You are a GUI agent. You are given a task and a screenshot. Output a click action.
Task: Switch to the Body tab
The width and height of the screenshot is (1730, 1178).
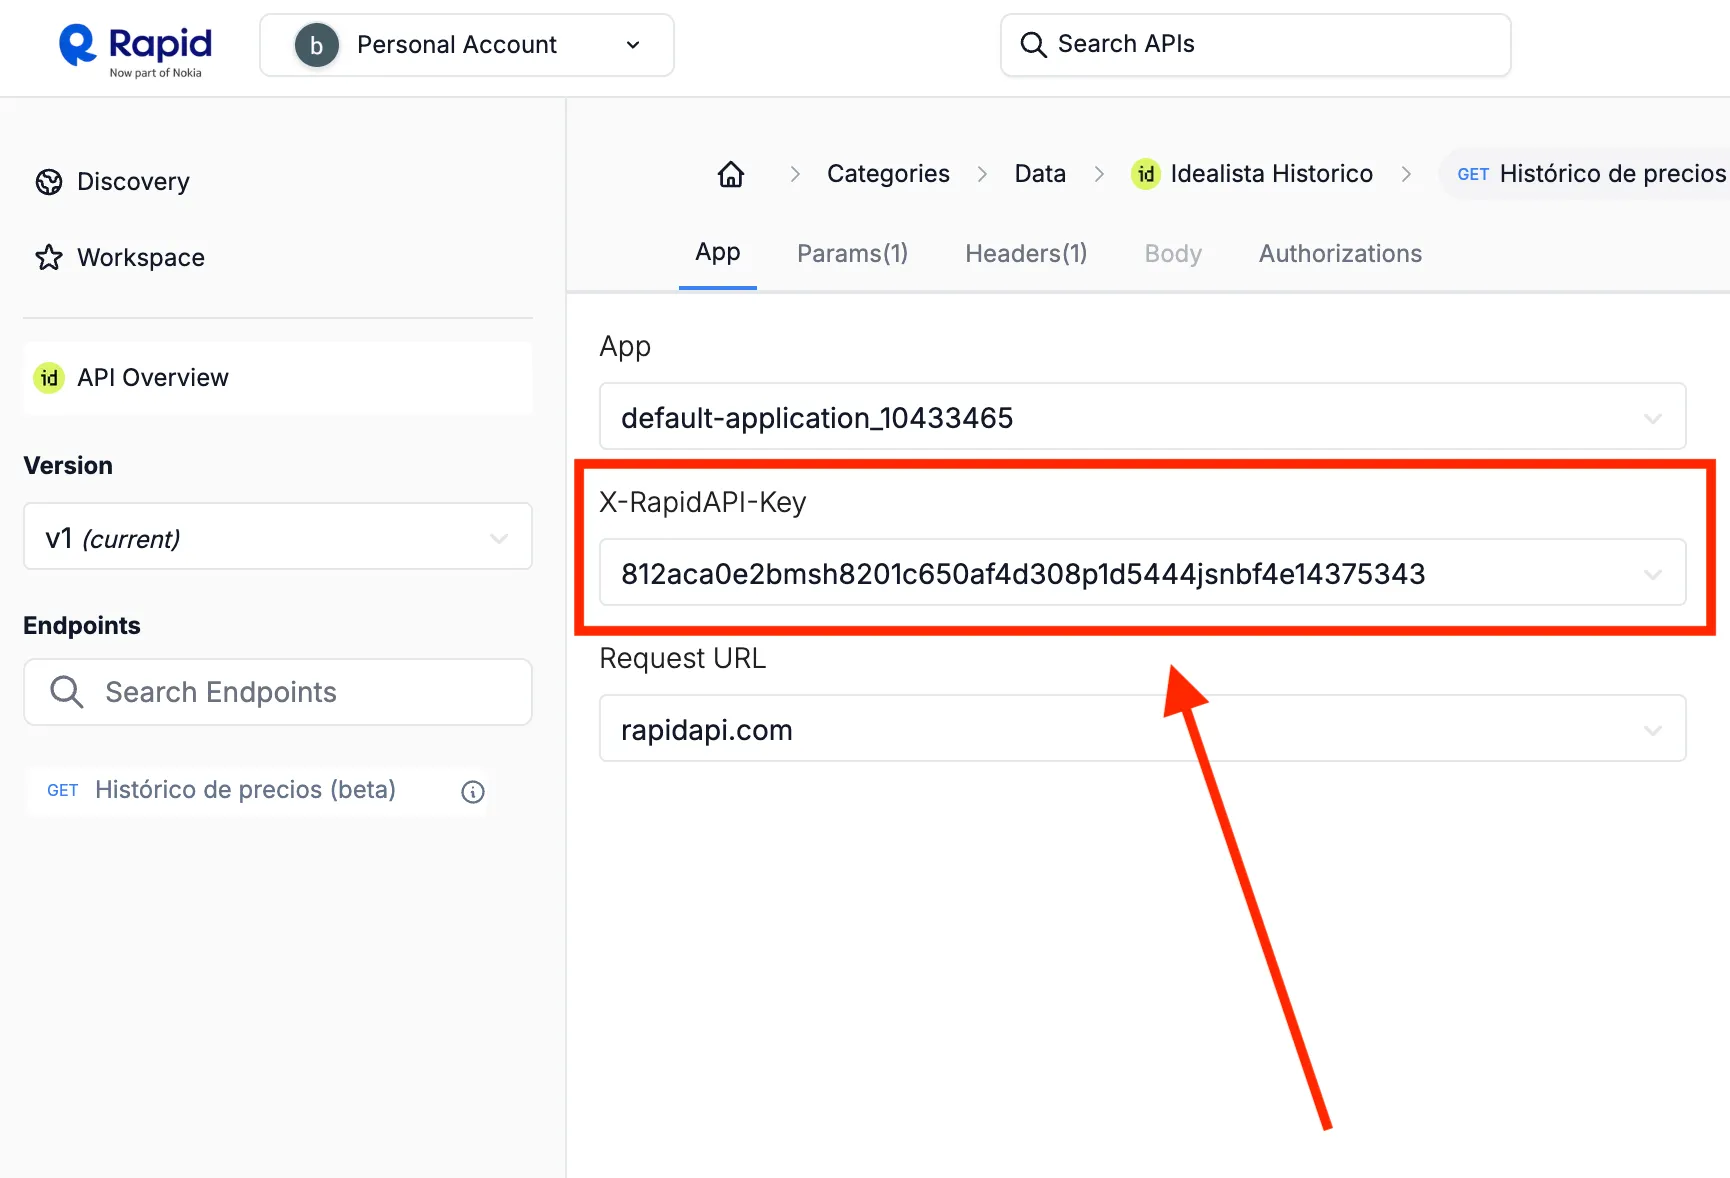(x=1173, y=254)
